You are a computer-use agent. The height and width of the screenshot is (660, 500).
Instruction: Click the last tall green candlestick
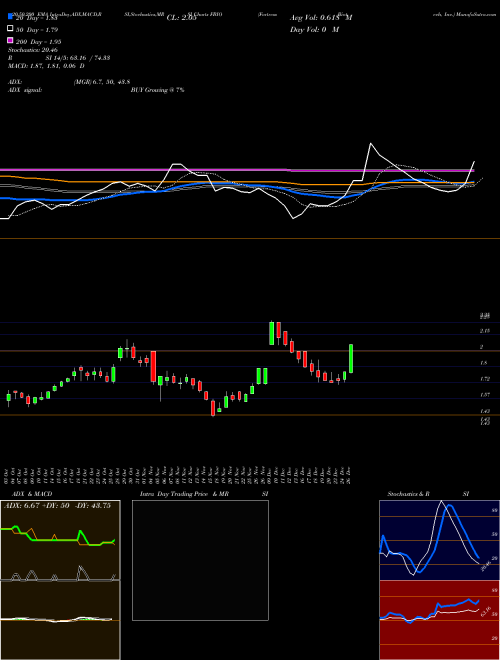[351, 359]
